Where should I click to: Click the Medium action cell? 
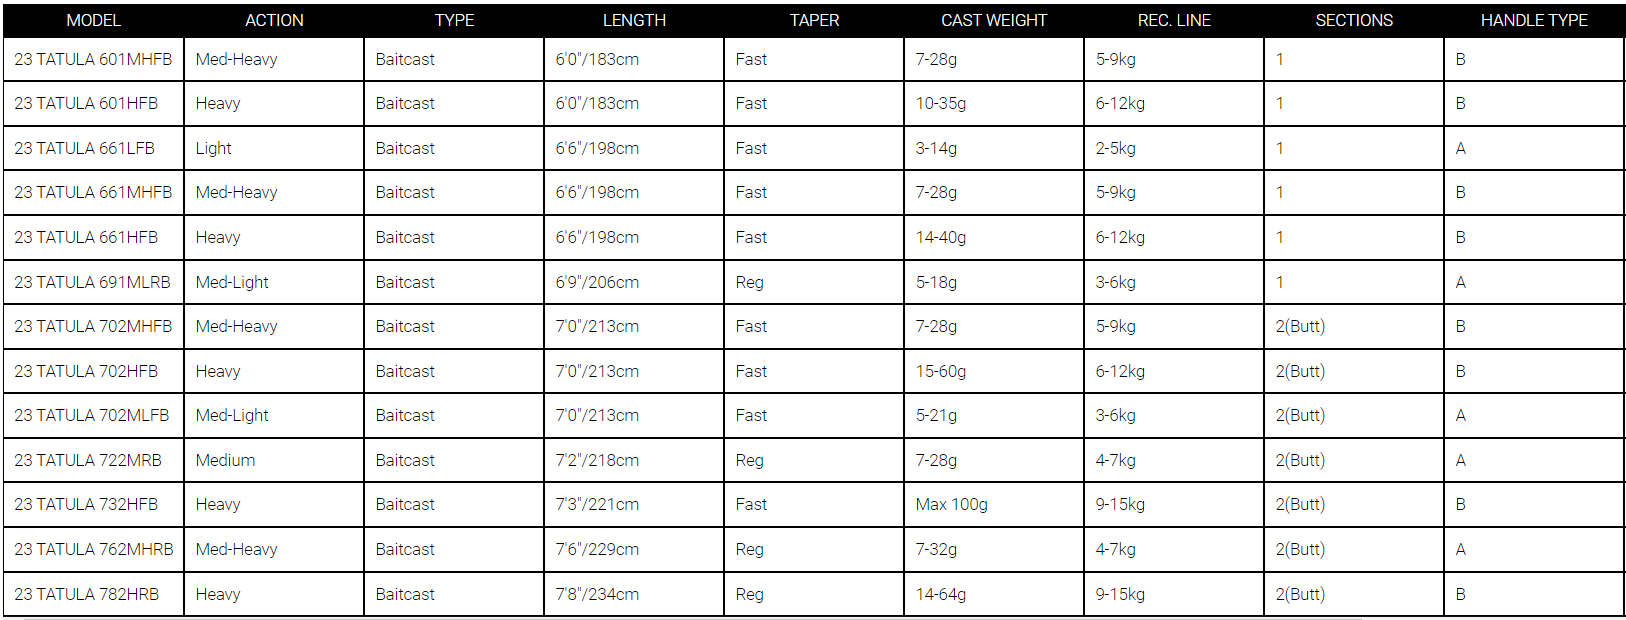click(274, 461)
